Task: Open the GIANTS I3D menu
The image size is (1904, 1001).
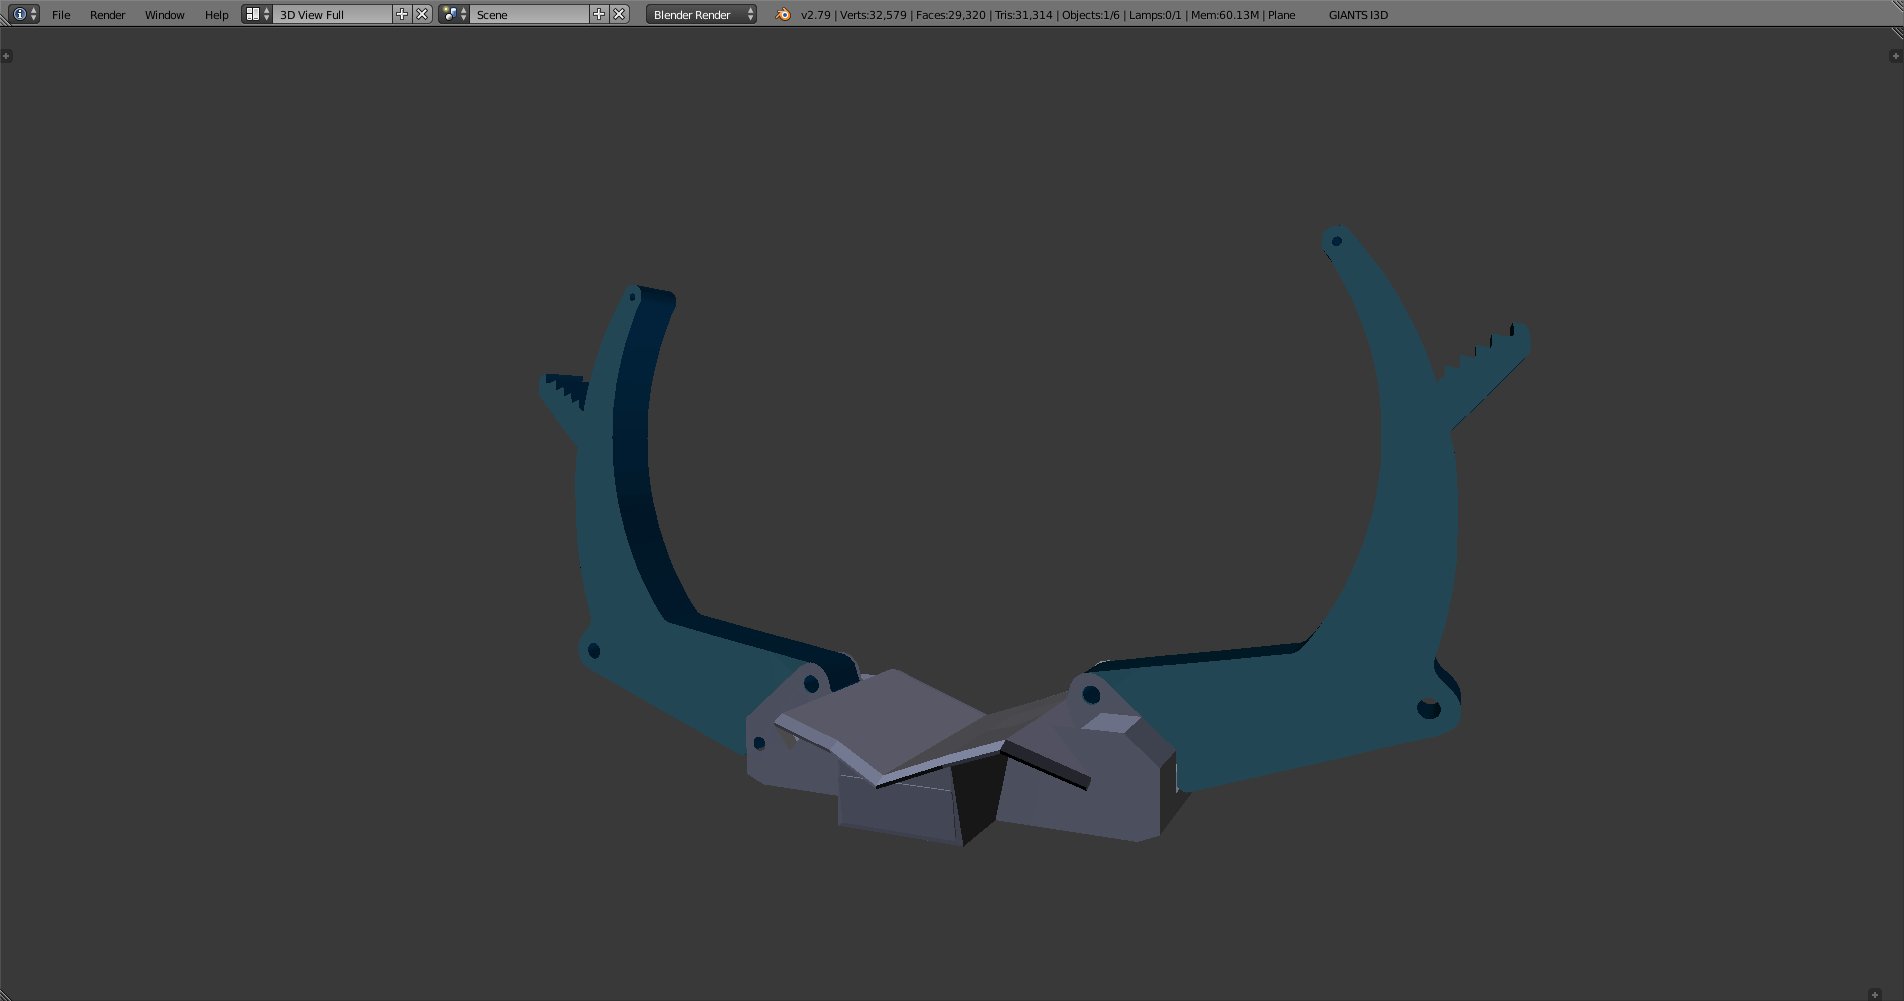Action: [1357, 15]
